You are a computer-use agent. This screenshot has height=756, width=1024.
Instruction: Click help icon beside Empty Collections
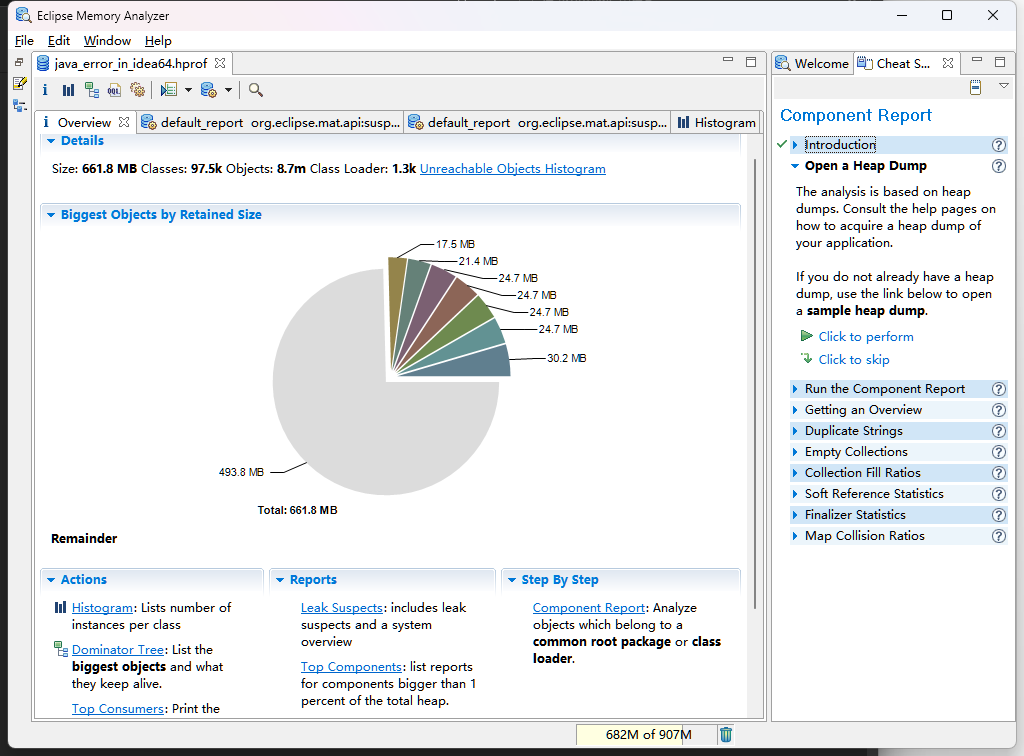999,452
